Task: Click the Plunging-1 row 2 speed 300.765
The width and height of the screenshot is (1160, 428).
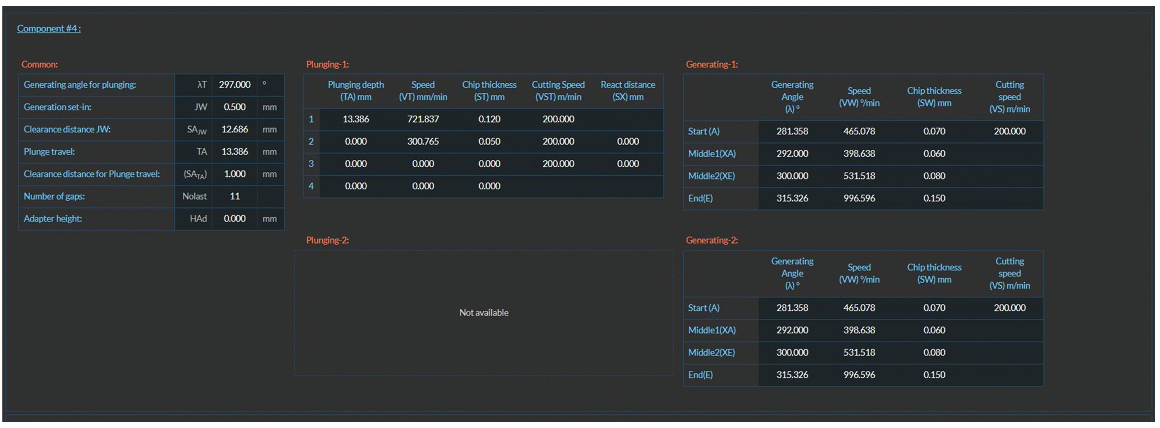Action: click(423, 141)
